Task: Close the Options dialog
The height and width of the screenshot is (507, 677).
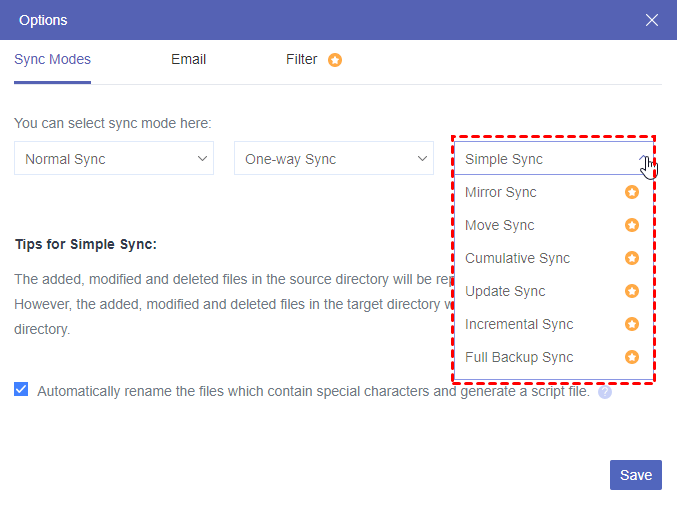Action: pos(652,20)
